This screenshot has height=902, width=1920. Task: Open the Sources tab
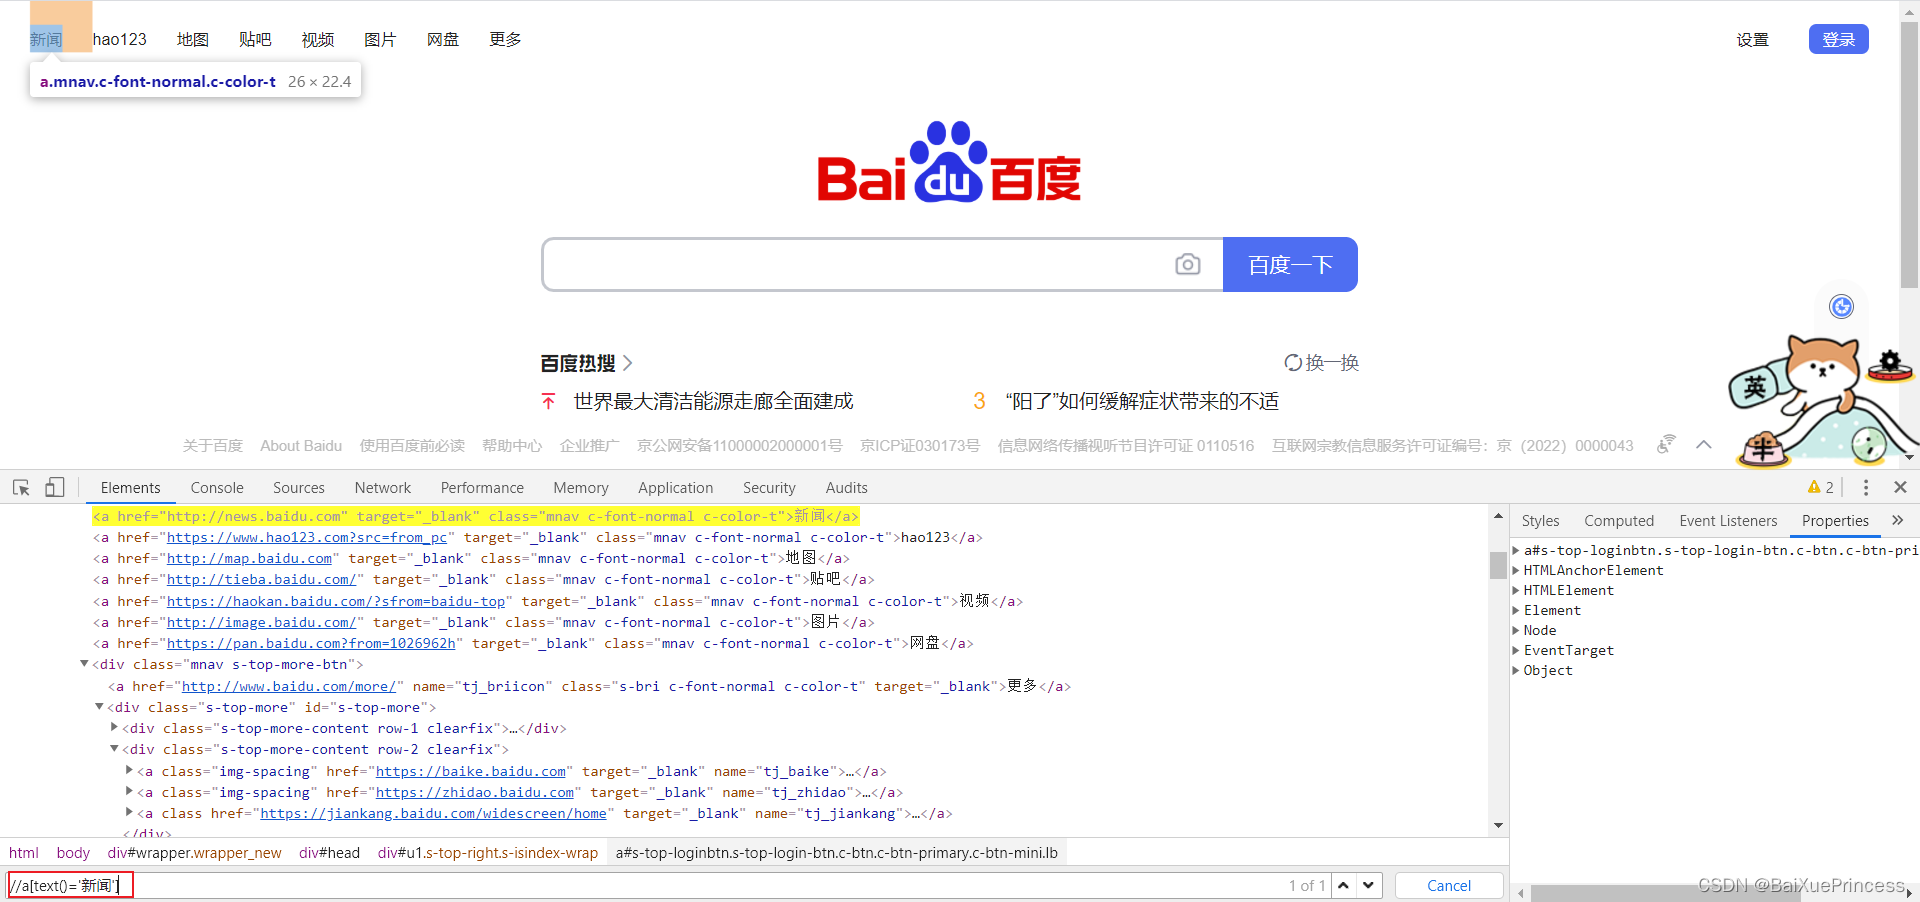coord(298,488)
